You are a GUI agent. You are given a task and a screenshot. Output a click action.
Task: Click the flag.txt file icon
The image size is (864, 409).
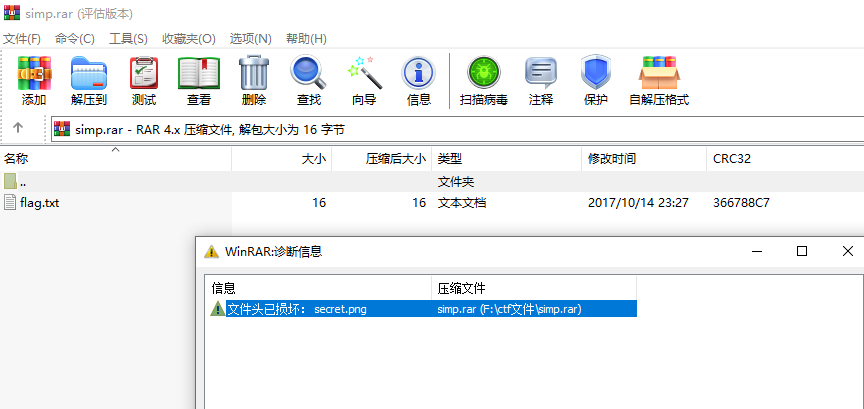coord(10,202)
